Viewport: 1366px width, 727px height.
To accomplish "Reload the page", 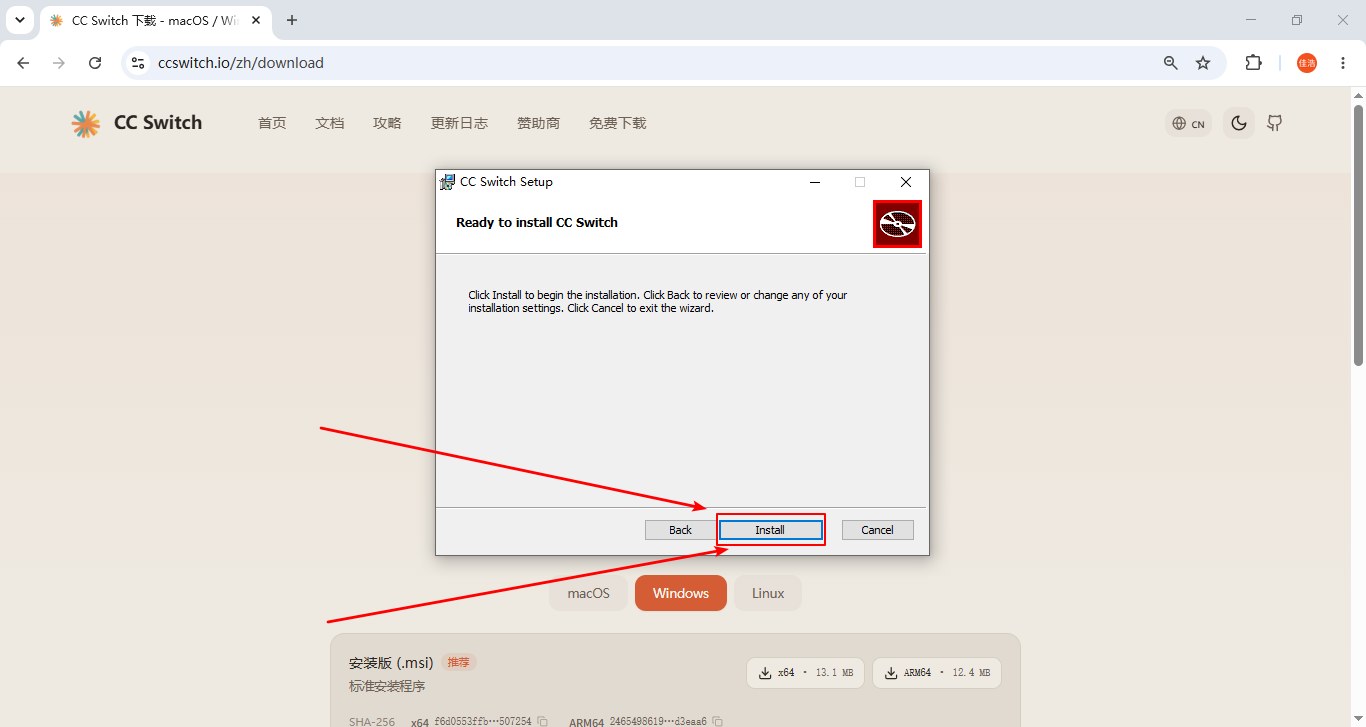I will tap(95, 63).
